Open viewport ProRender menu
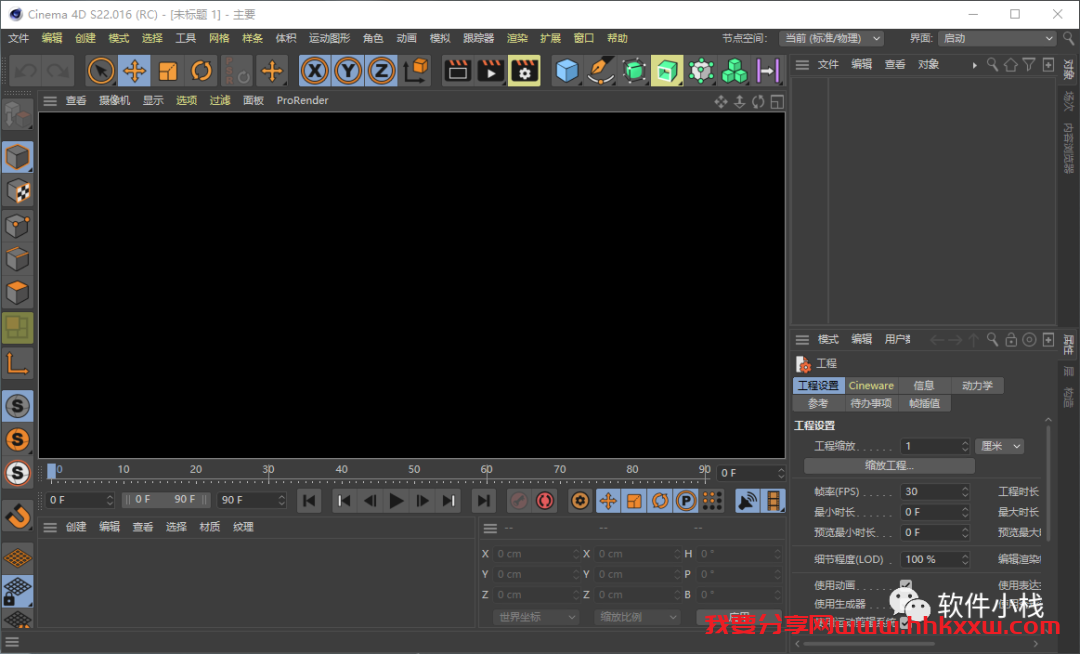1080x654 pixels. pyautogui.click(x=302, y=101)
